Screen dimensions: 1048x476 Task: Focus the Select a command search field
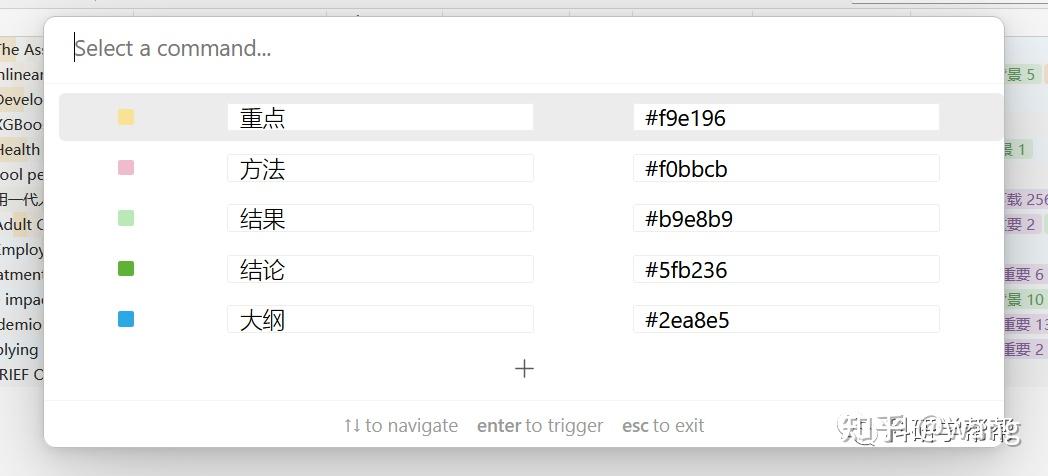(520, 48)
